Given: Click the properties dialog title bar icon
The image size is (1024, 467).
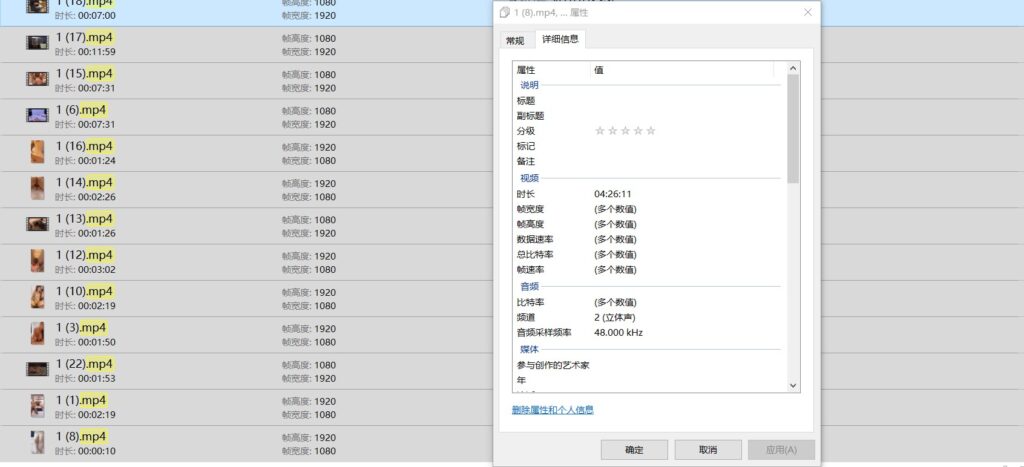Looking at the screenshot, I should coord(505,12).
